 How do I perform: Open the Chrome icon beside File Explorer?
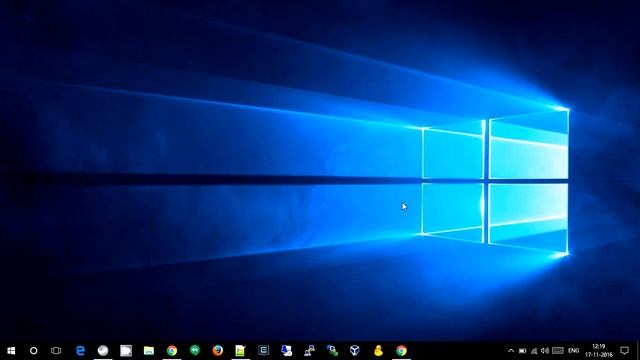pyautogui.click(x=172, y=351)
